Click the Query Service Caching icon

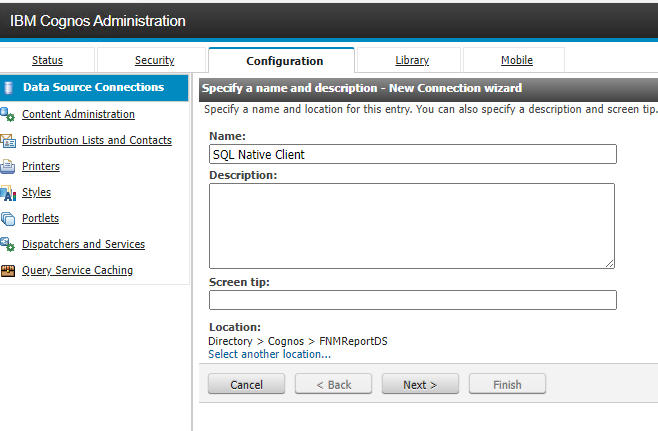8,271
